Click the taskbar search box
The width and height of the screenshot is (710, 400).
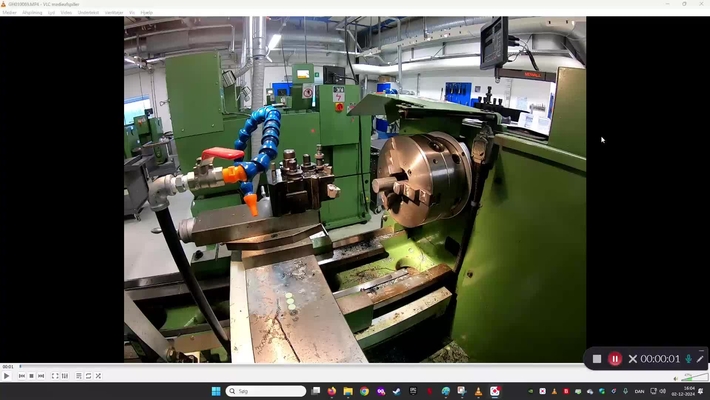266,391
